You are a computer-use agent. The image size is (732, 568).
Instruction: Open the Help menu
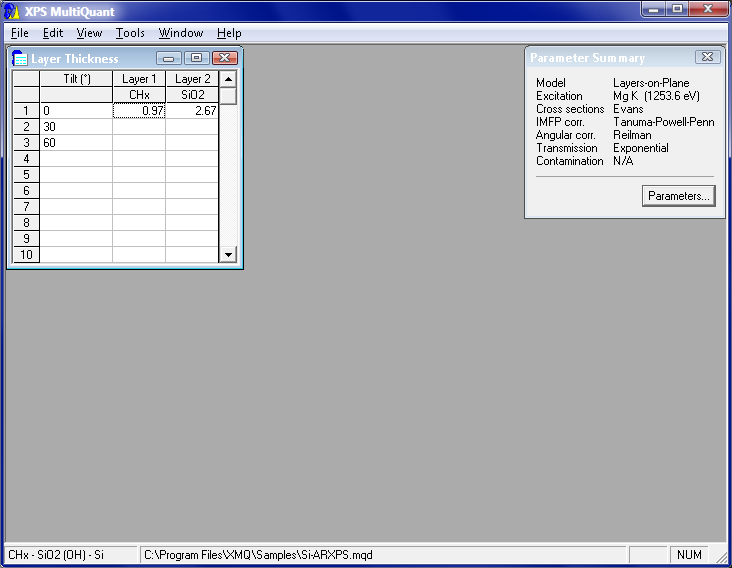[x=229, y=33]
